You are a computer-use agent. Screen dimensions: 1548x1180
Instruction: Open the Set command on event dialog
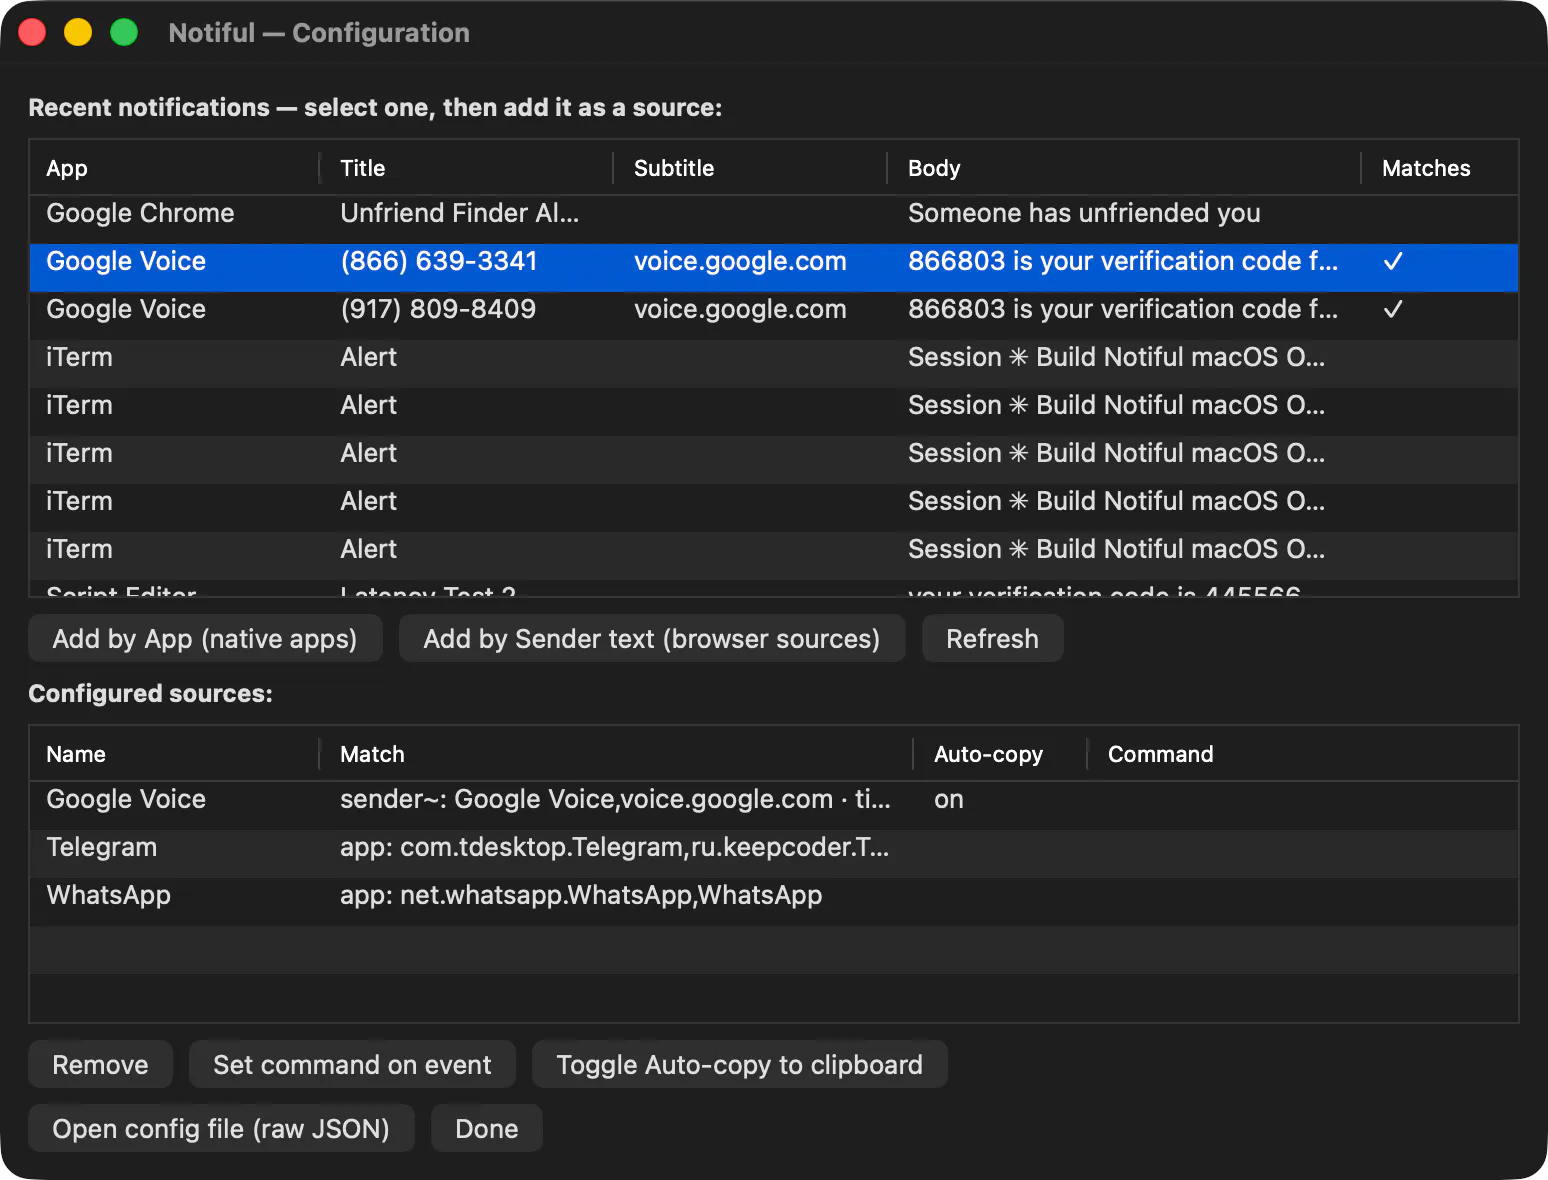coord(352,1065)
